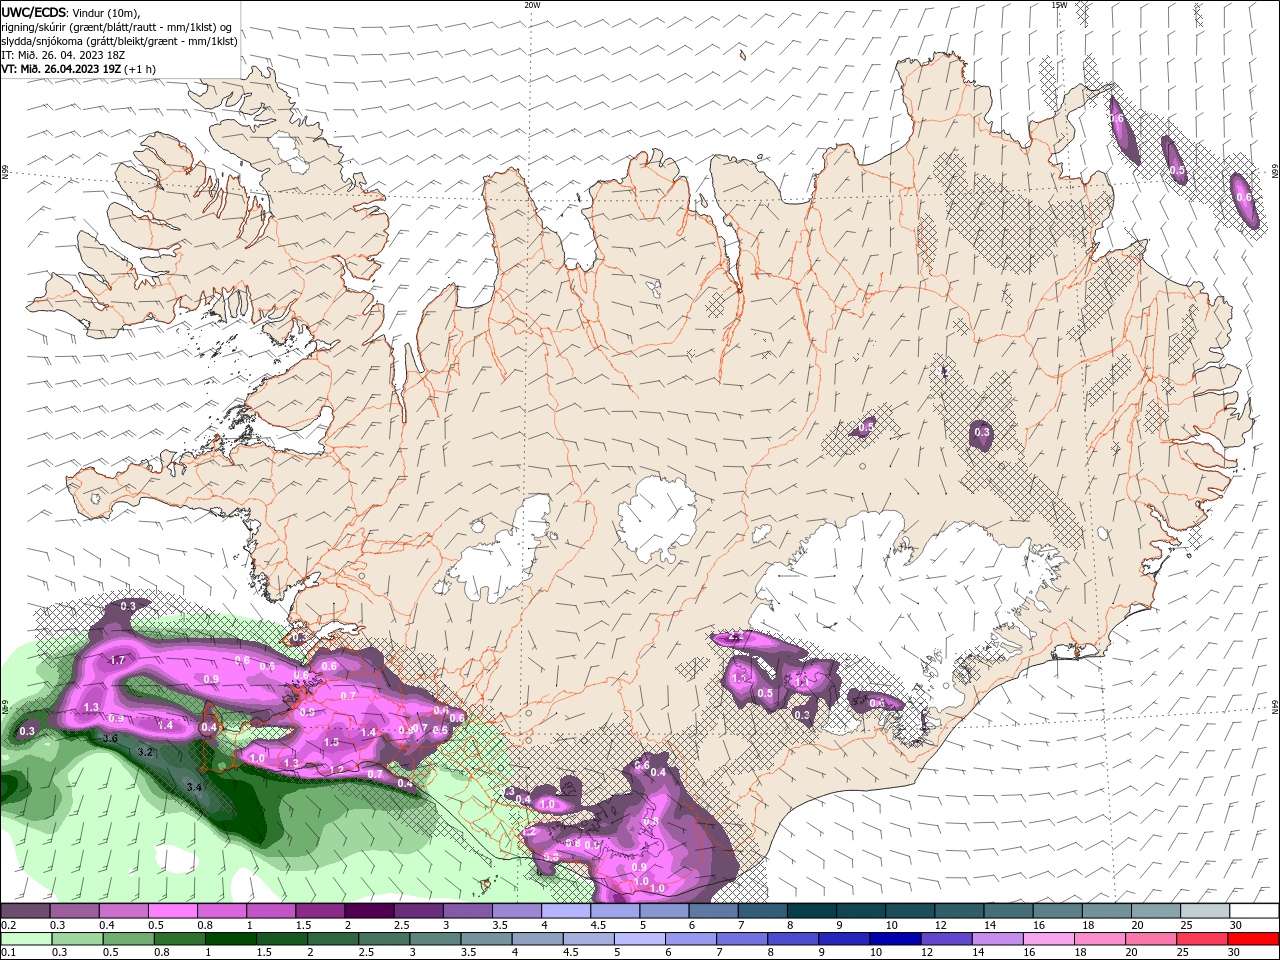Click the '18' label under the snow scale
The width and height of the screenshot is (1280, 960).
click(1088, 925)
